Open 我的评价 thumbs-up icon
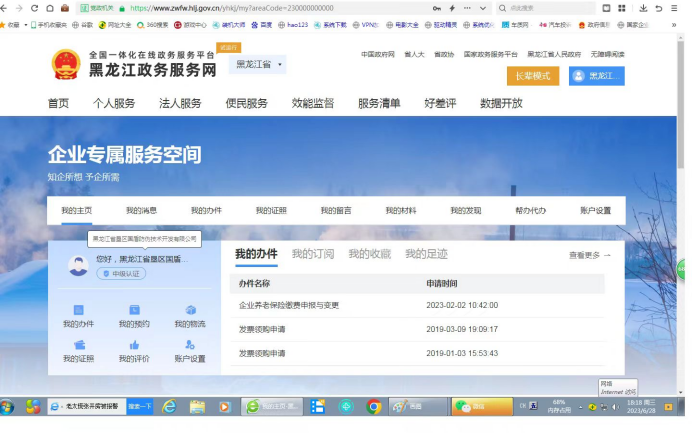The height and width of the screenshot is (433, 693). point(134,346)
